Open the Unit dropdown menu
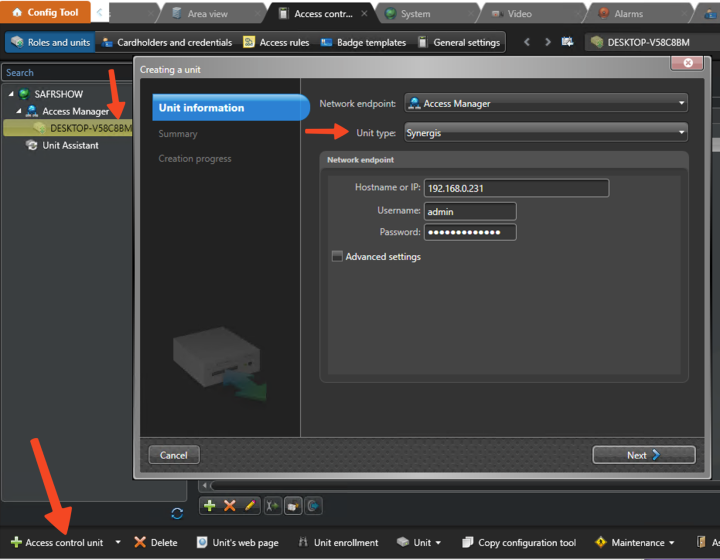 (418, 543)
